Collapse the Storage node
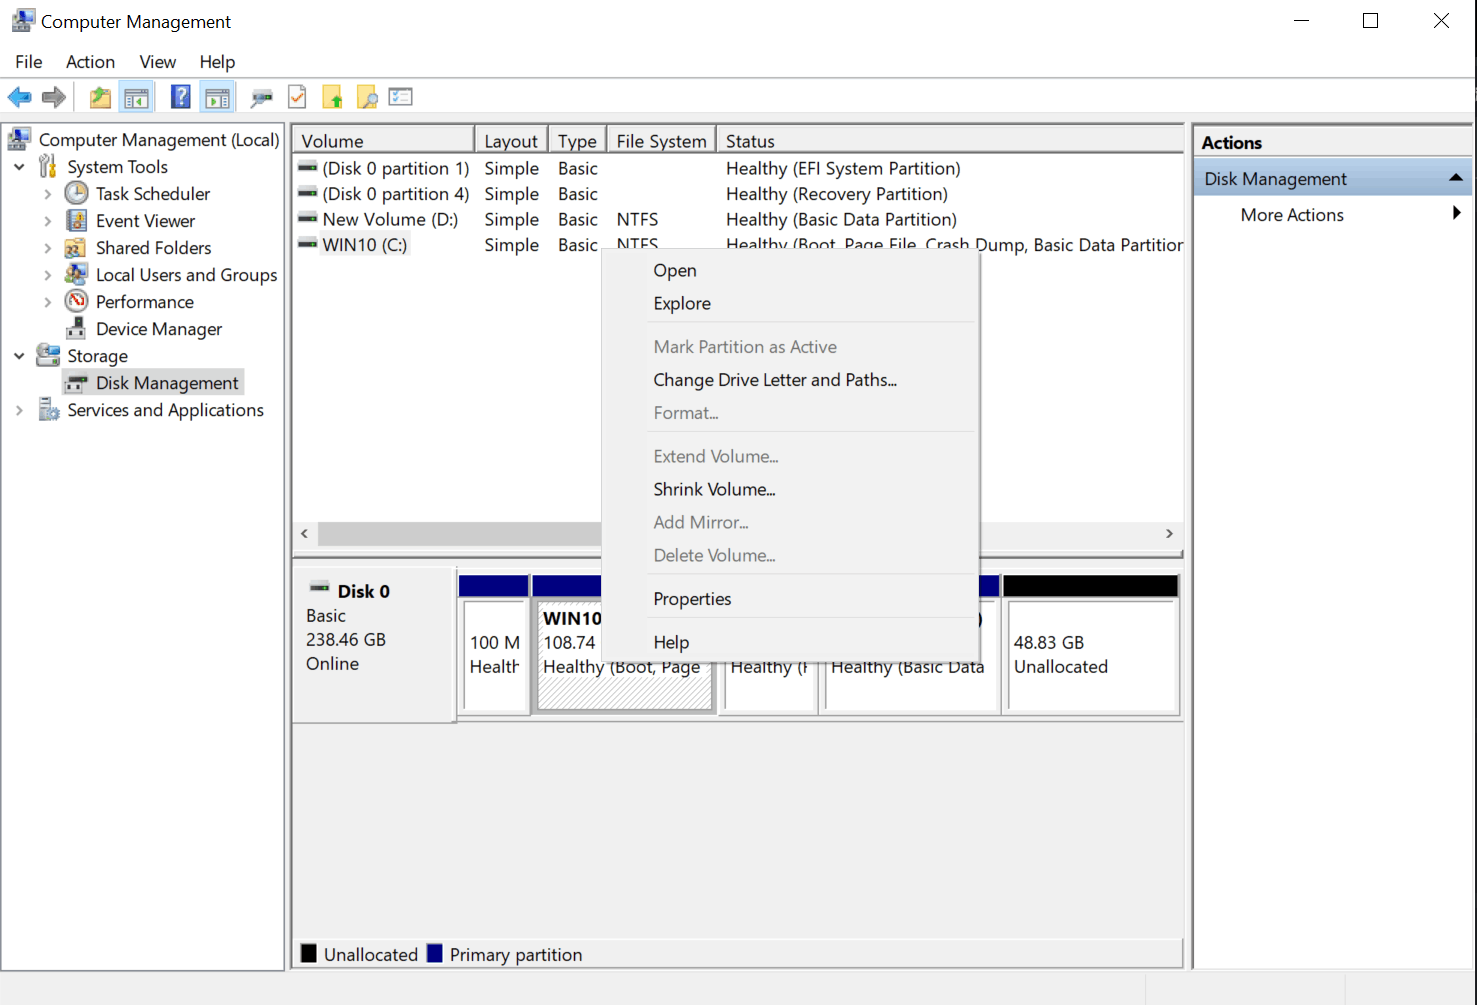 [19, 356]
